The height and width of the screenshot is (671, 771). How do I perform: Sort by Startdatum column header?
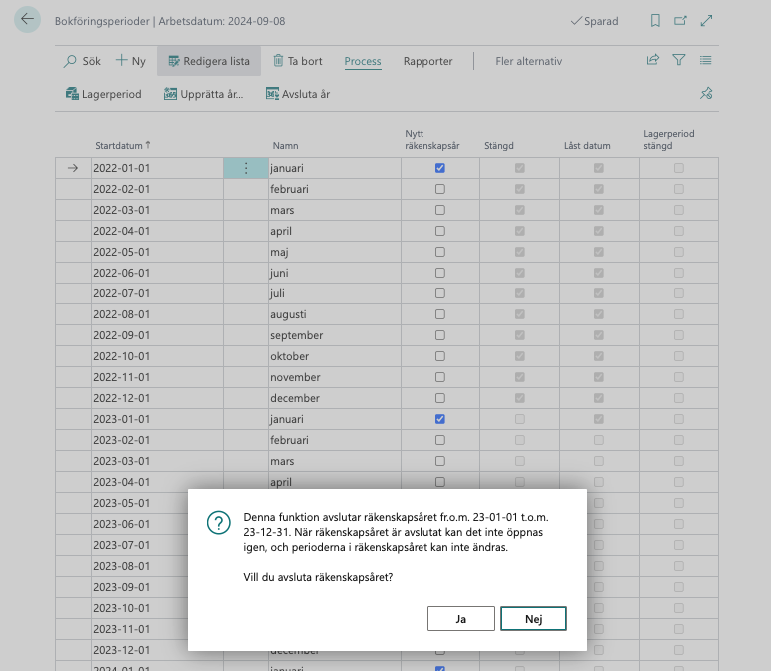(122, 145)
